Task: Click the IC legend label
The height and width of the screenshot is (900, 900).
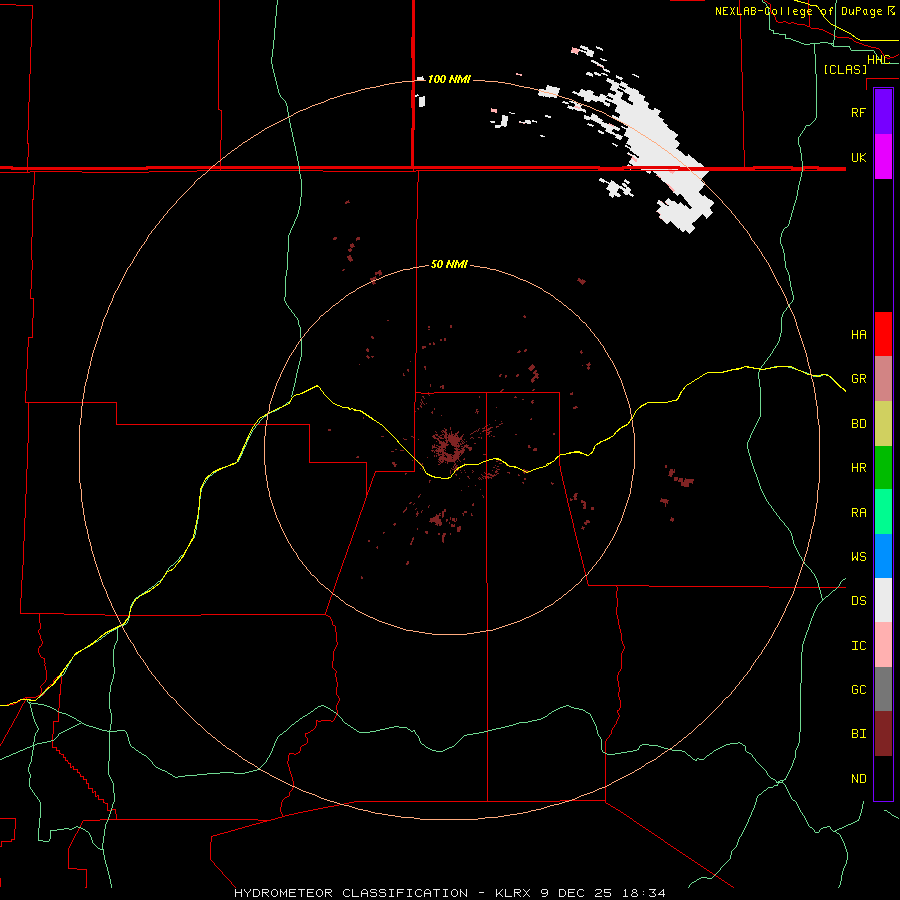Action: click(858, 646)
